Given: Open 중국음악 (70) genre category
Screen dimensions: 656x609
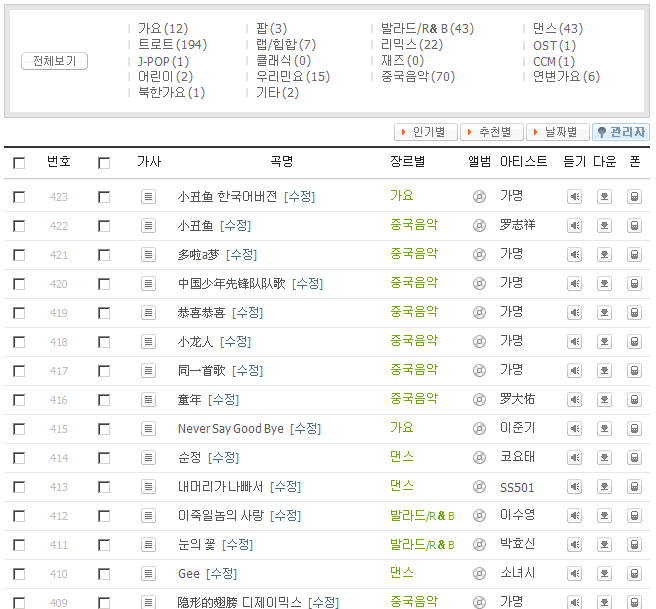Looking at the screenshot, I should (x=417, y=77).
